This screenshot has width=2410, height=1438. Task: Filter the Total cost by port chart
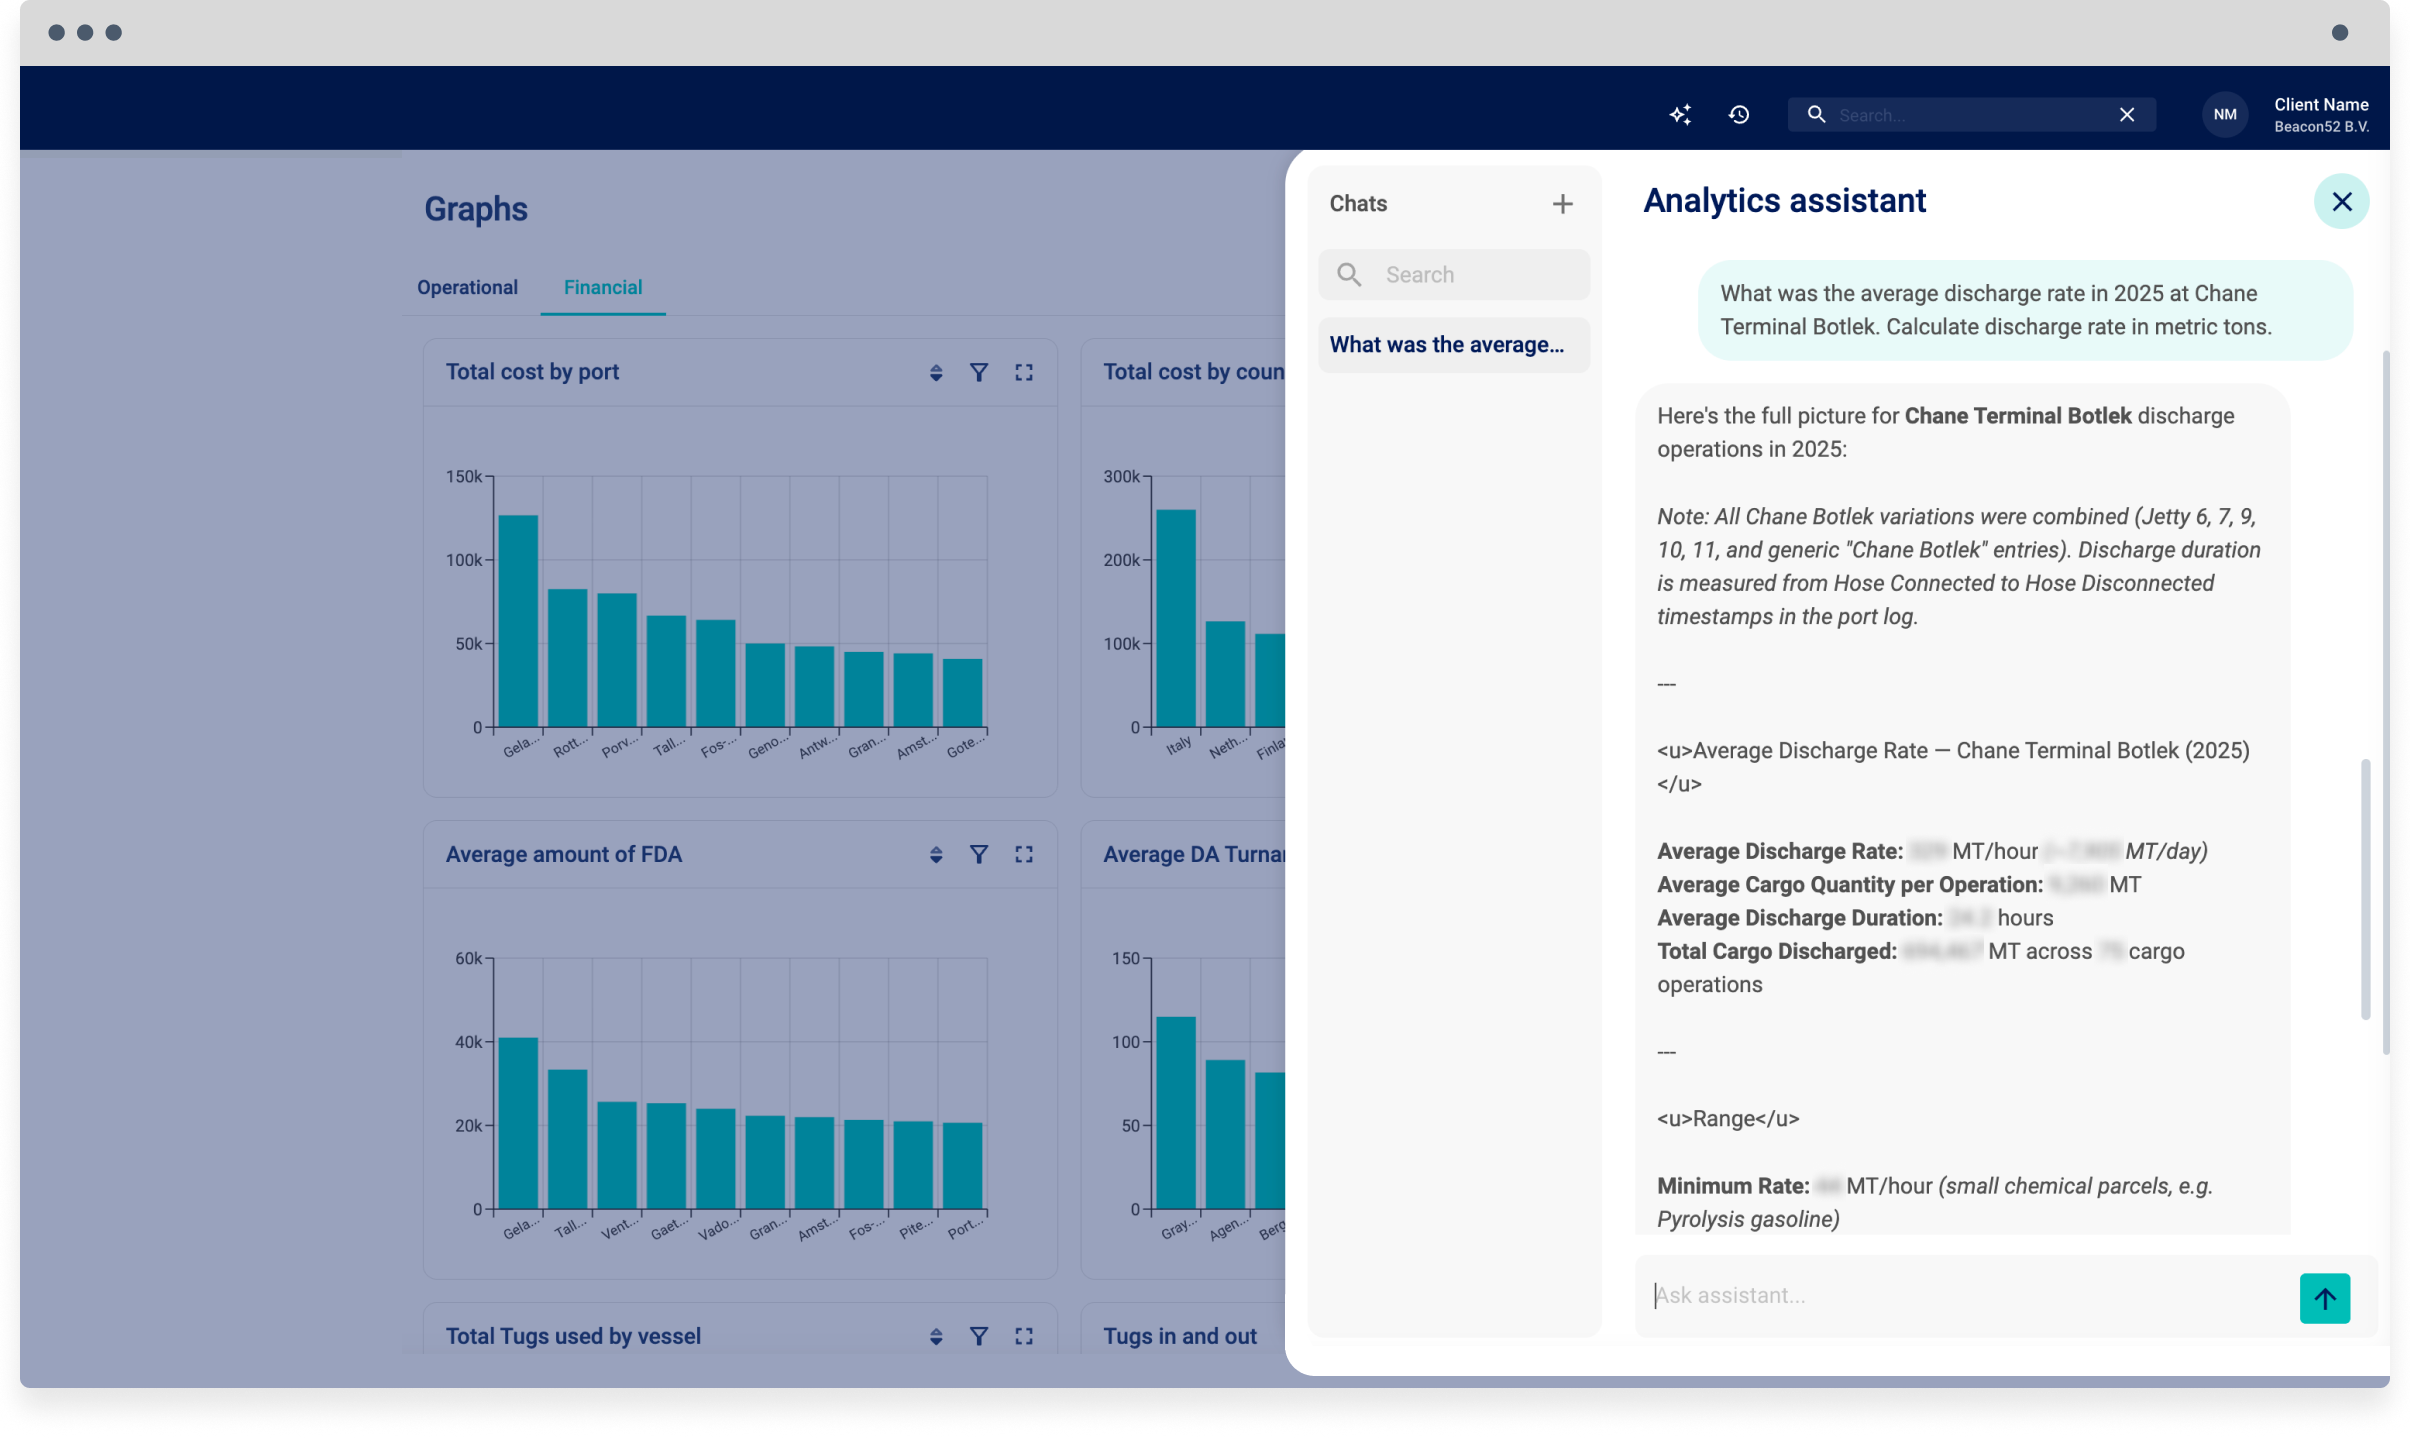[x=979, y=373]
